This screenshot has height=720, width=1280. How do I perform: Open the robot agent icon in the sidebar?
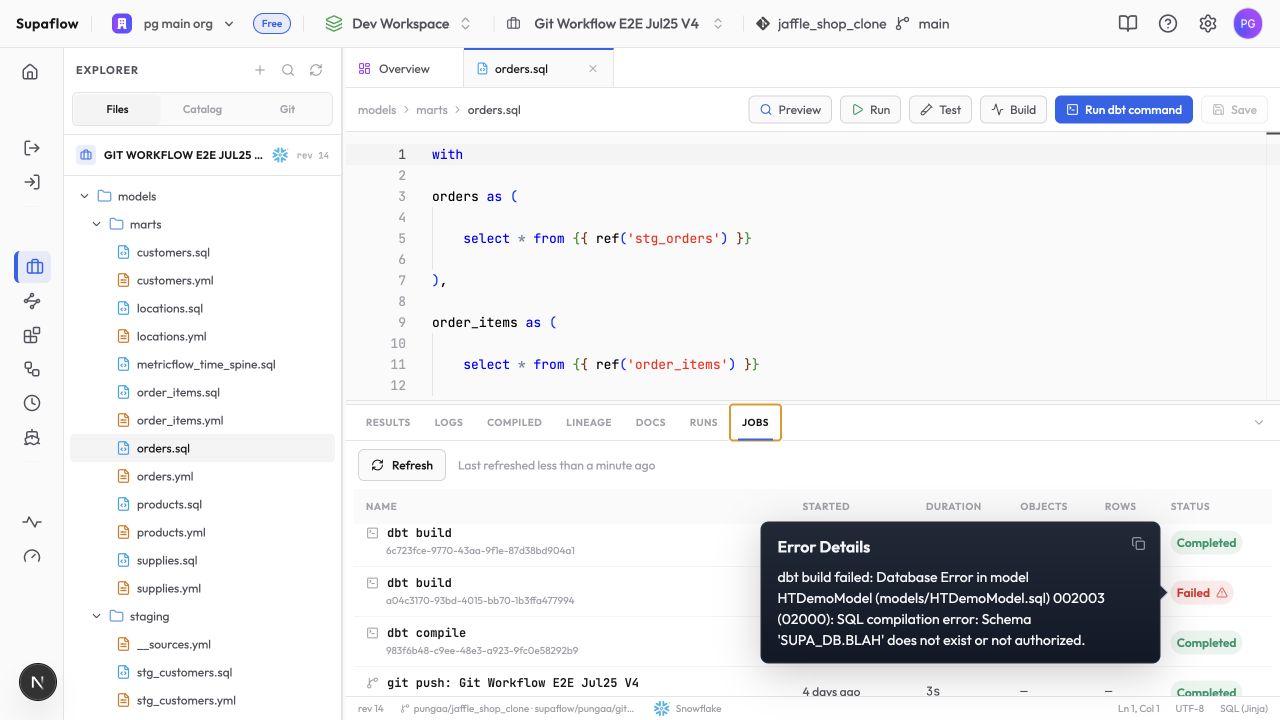pos(31,437)
